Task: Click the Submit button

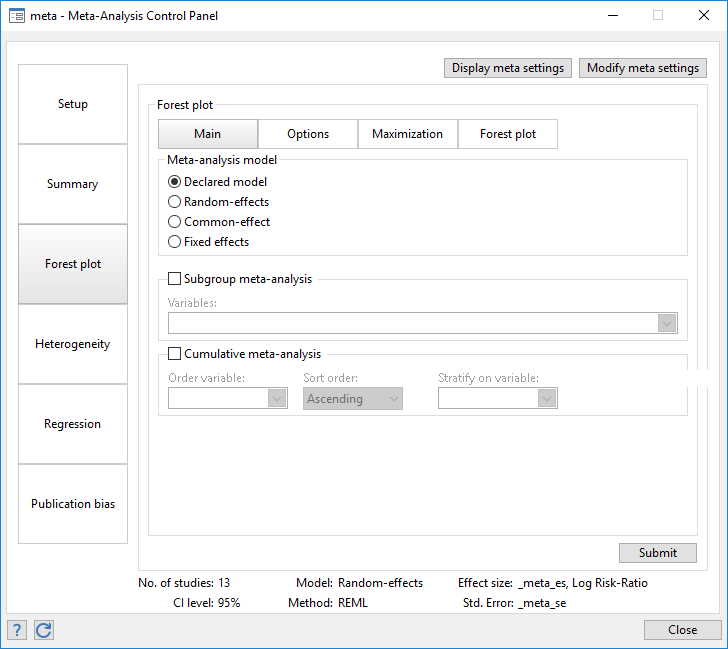Action: [x=657, y=553]
